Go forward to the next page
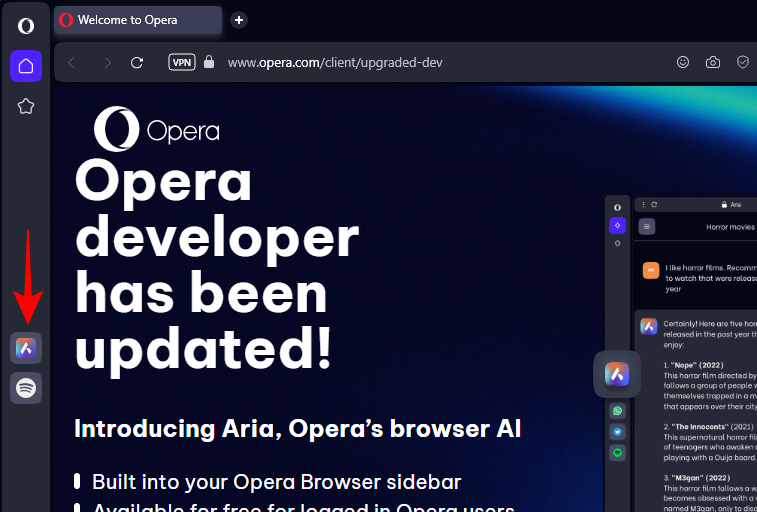 pyautogui.click(x=106, y=62)
